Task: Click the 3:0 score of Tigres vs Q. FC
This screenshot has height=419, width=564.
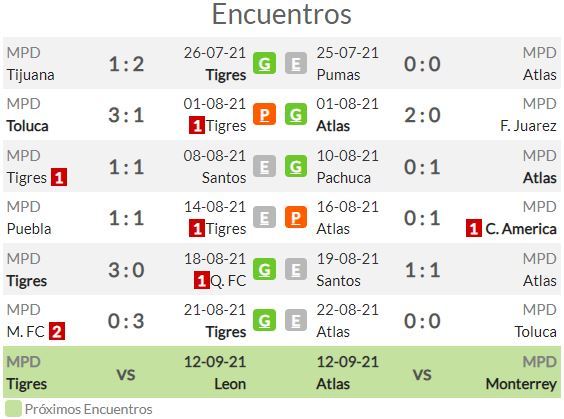Action: pos(126,270)
